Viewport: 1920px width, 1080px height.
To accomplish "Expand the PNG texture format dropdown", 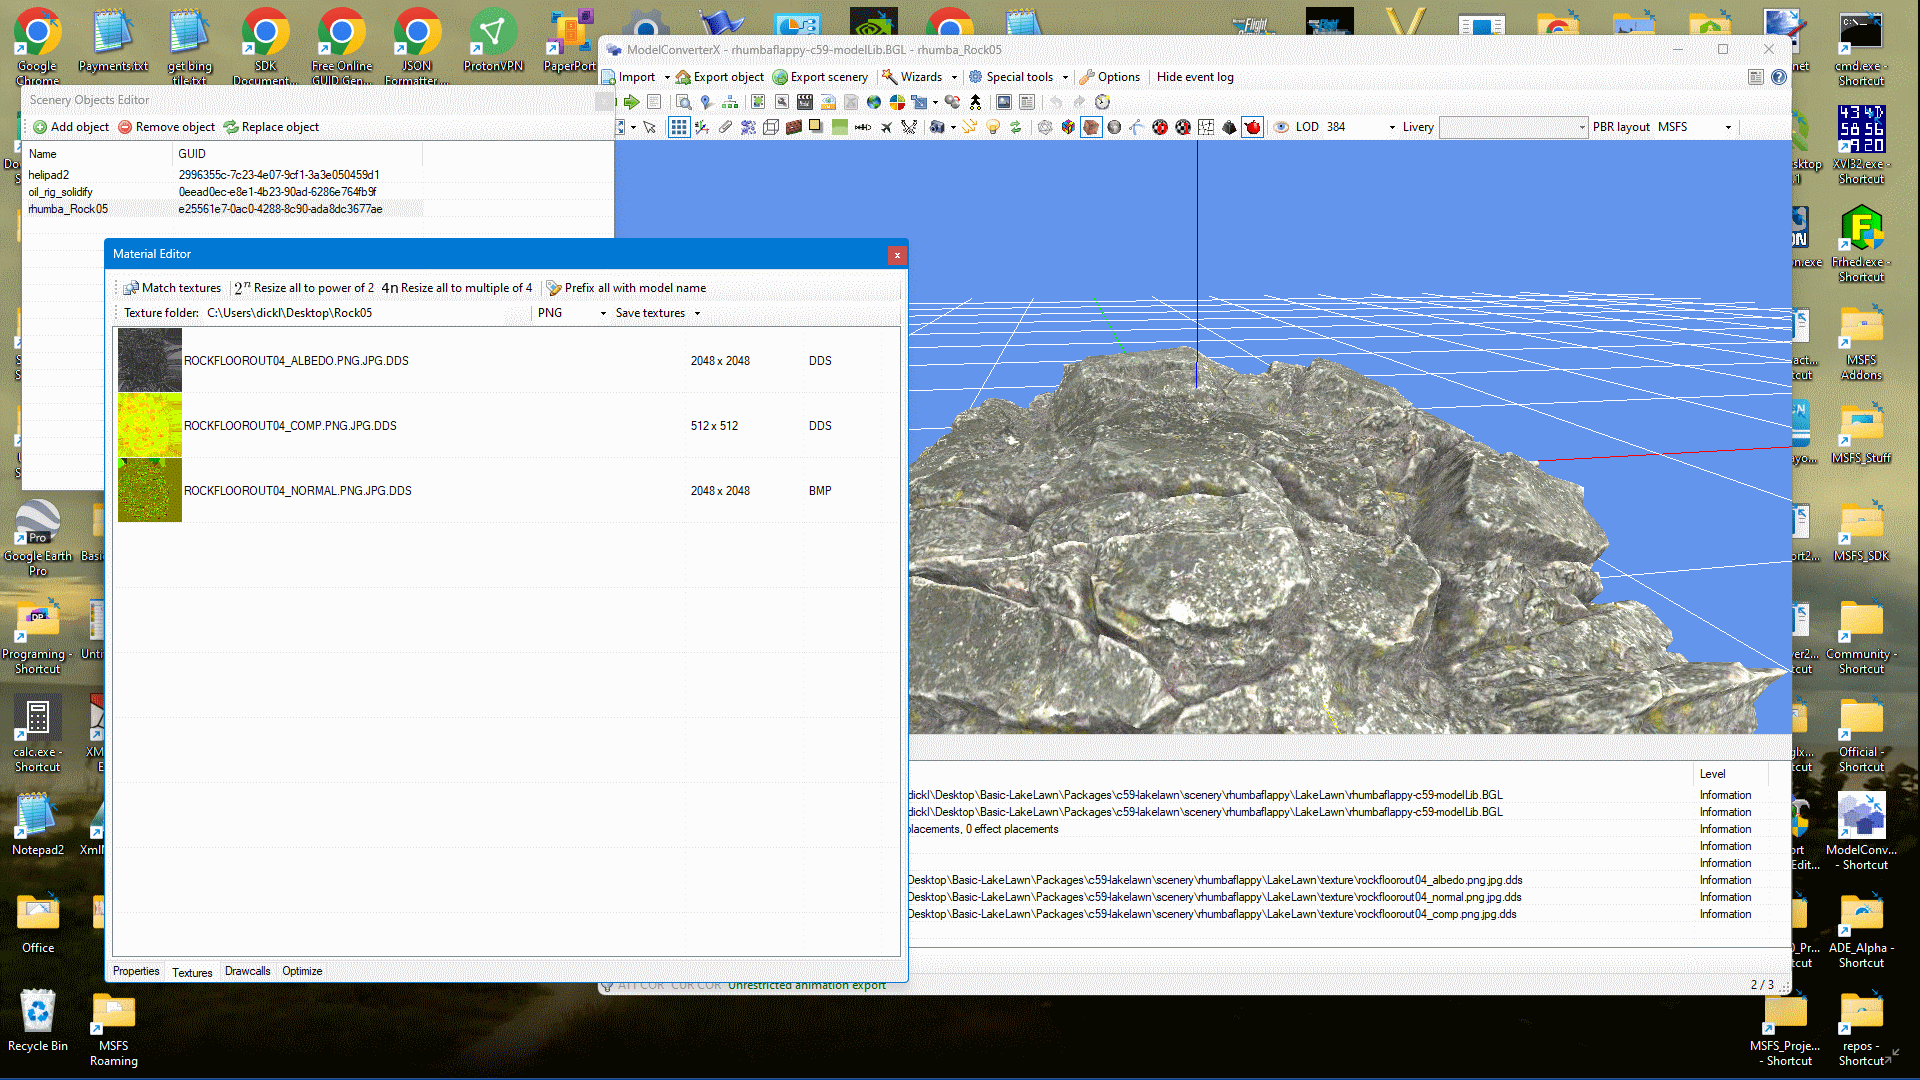I will (602, 313).
